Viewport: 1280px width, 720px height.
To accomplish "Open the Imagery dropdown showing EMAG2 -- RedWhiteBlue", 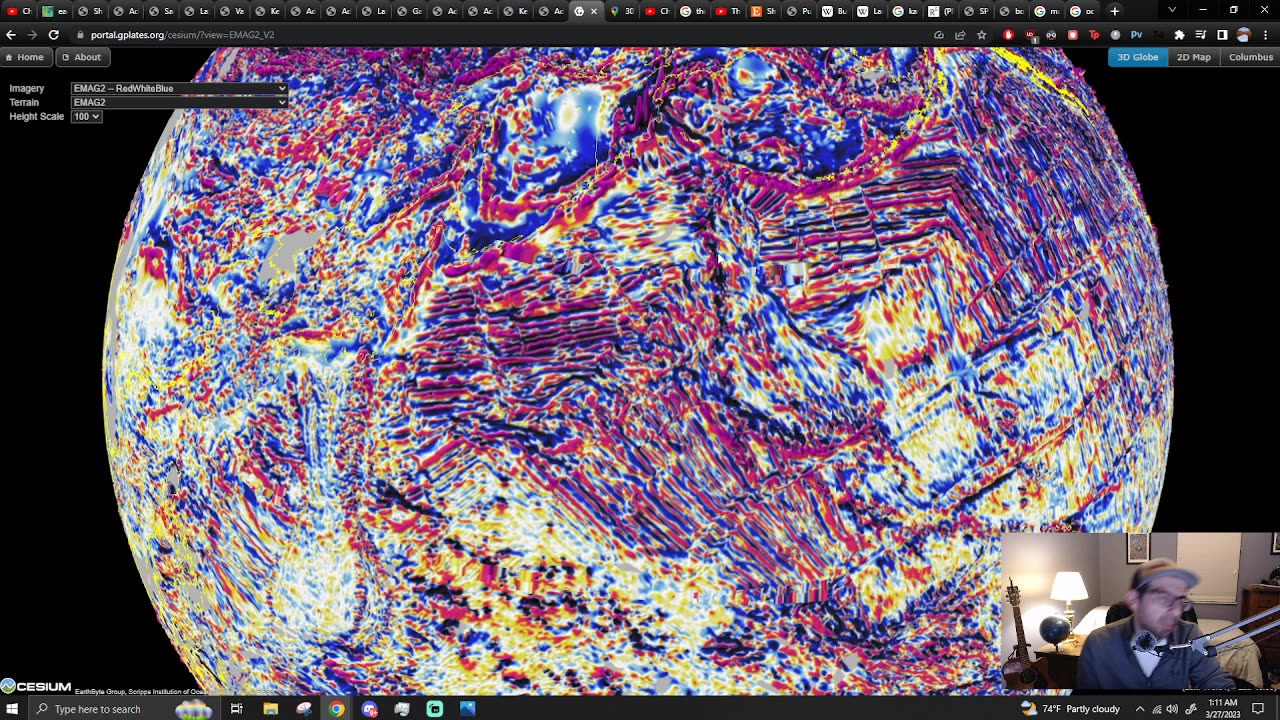I will (179, 88).
